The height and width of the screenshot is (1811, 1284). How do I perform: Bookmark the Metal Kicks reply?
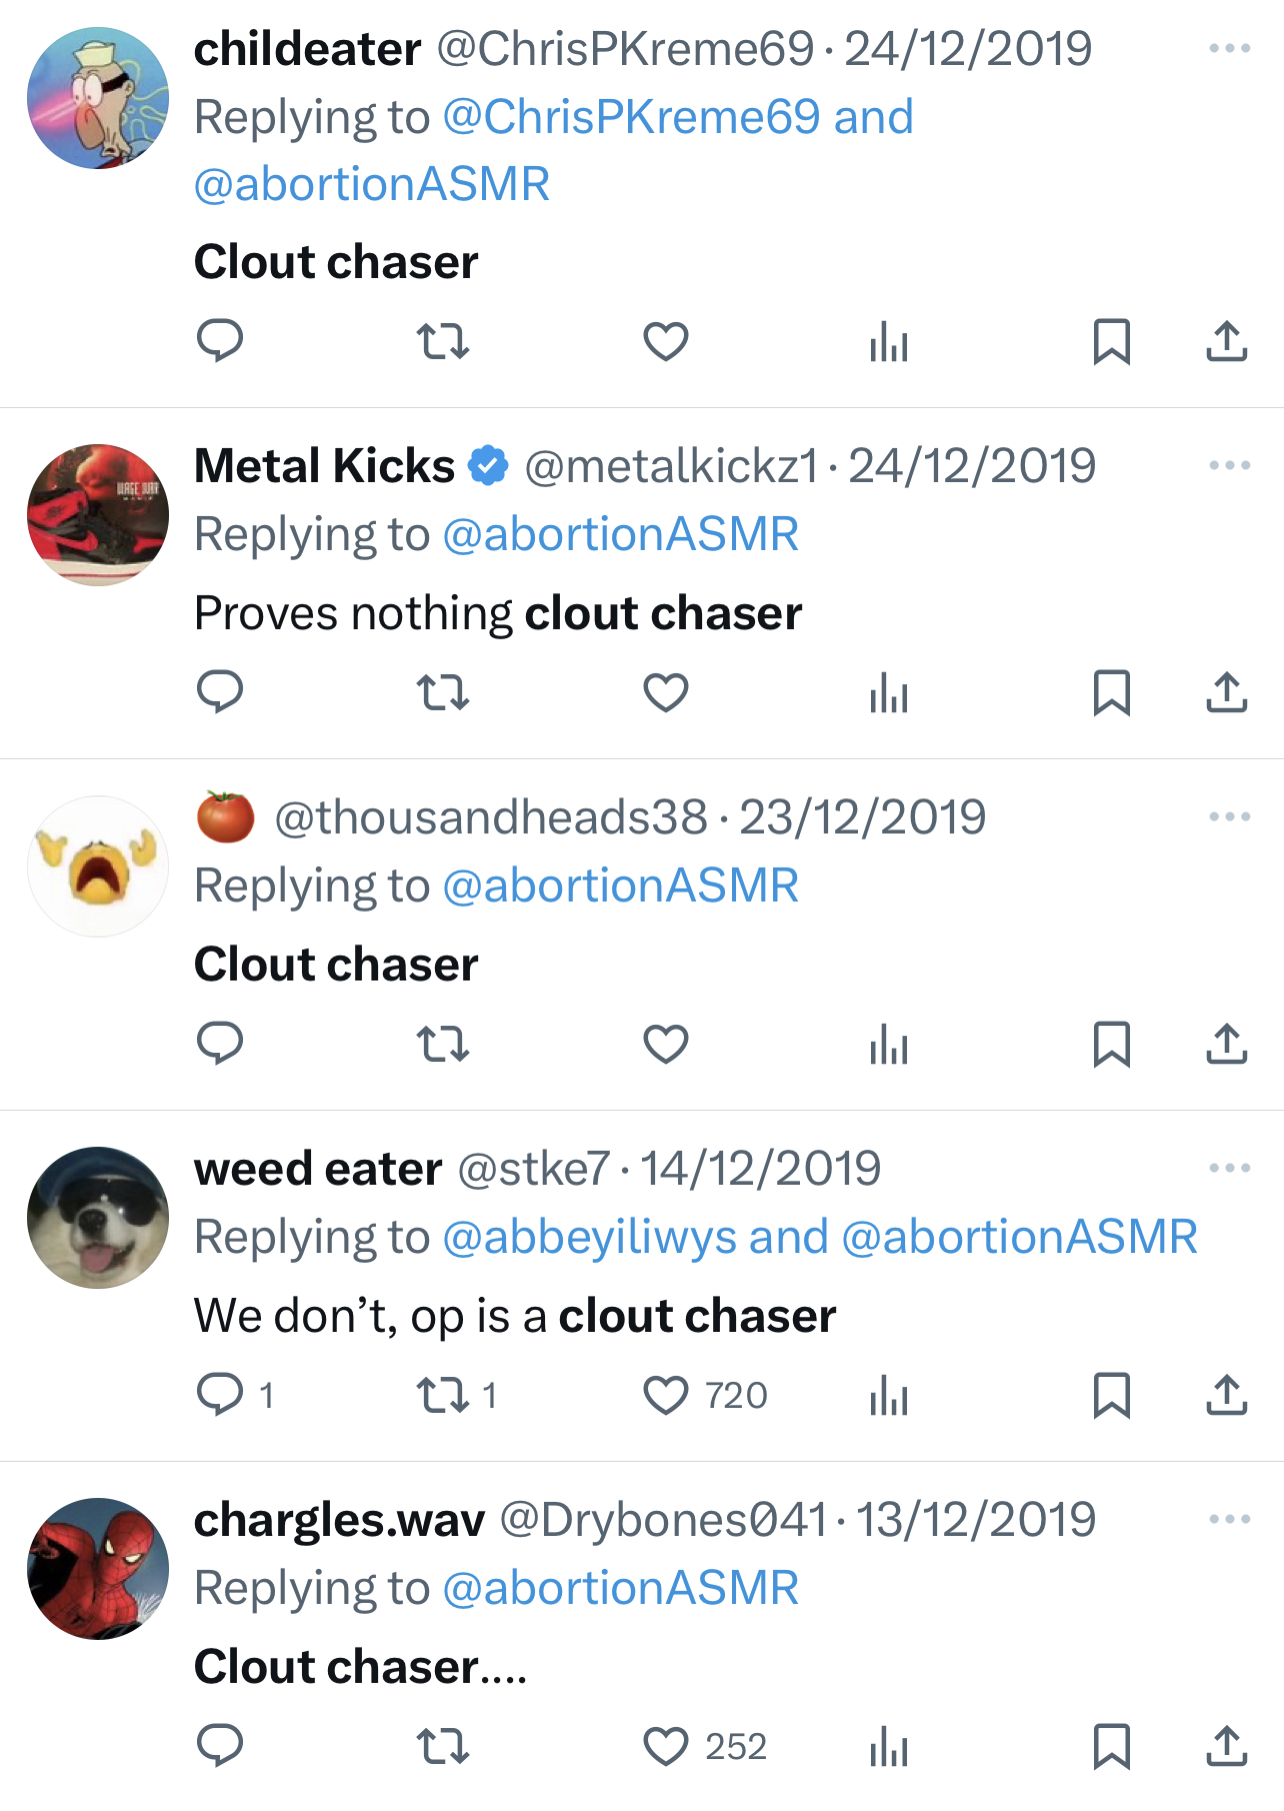tap(1111, 692)
